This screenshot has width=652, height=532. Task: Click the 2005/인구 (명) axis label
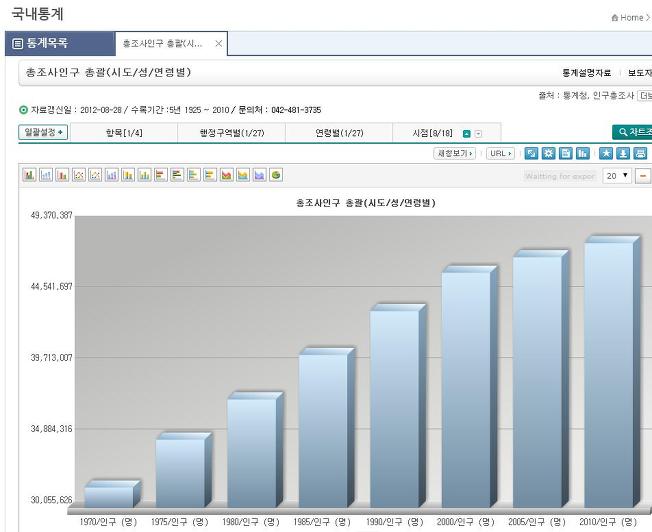click(x=537, y=522)
